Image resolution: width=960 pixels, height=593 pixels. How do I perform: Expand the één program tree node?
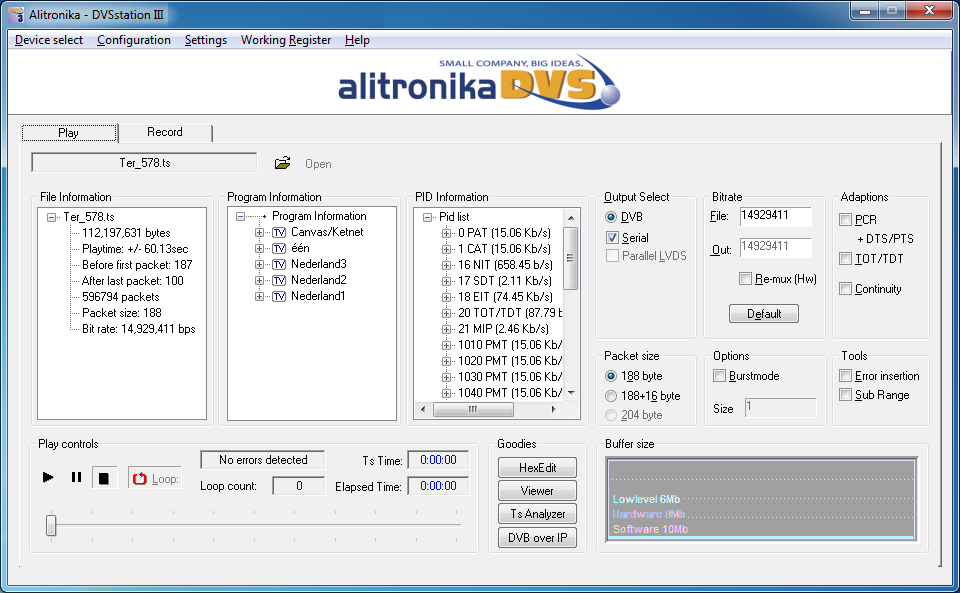(x=260, y=248)
